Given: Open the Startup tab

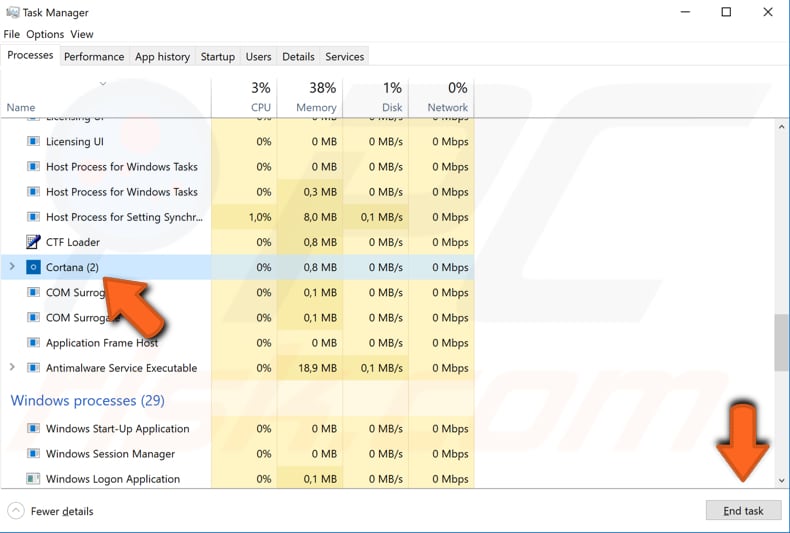Looking at the screenshot, I should pos(218,56).
